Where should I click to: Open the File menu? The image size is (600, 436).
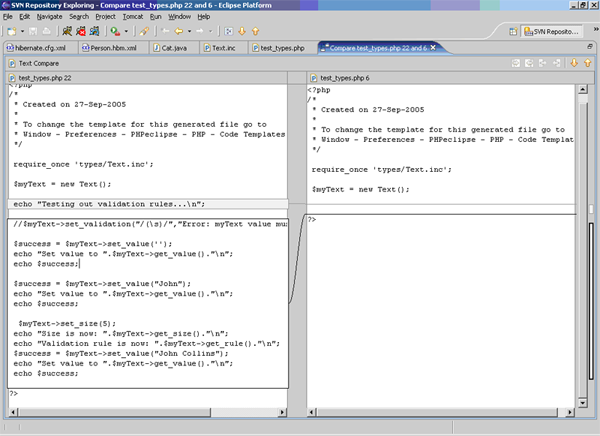(8, 16)
